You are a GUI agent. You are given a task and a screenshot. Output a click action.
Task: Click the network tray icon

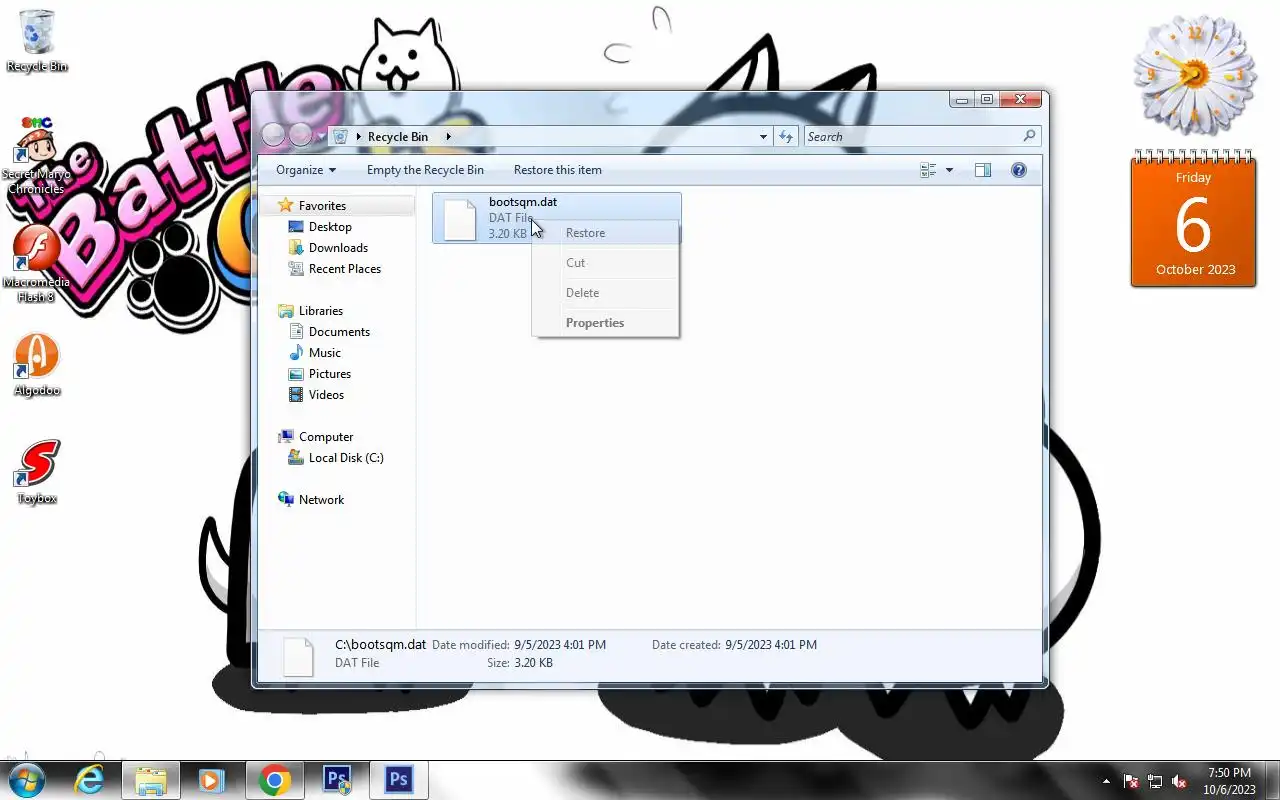pos(1155,781)
